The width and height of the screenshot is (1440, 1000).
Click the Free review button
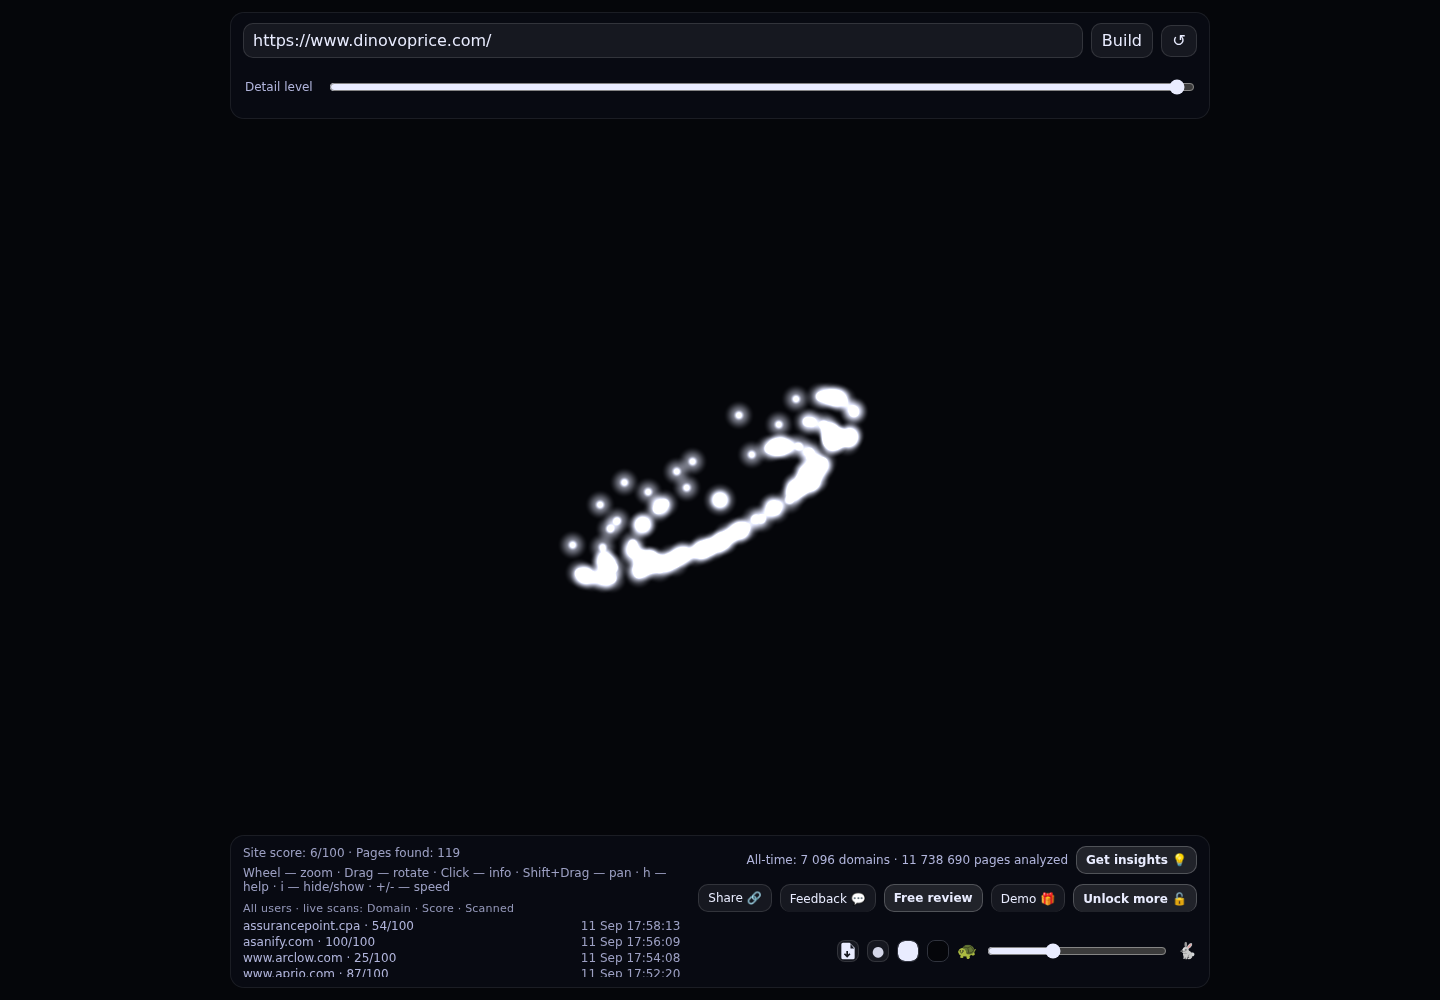click(x=933, y=898)
